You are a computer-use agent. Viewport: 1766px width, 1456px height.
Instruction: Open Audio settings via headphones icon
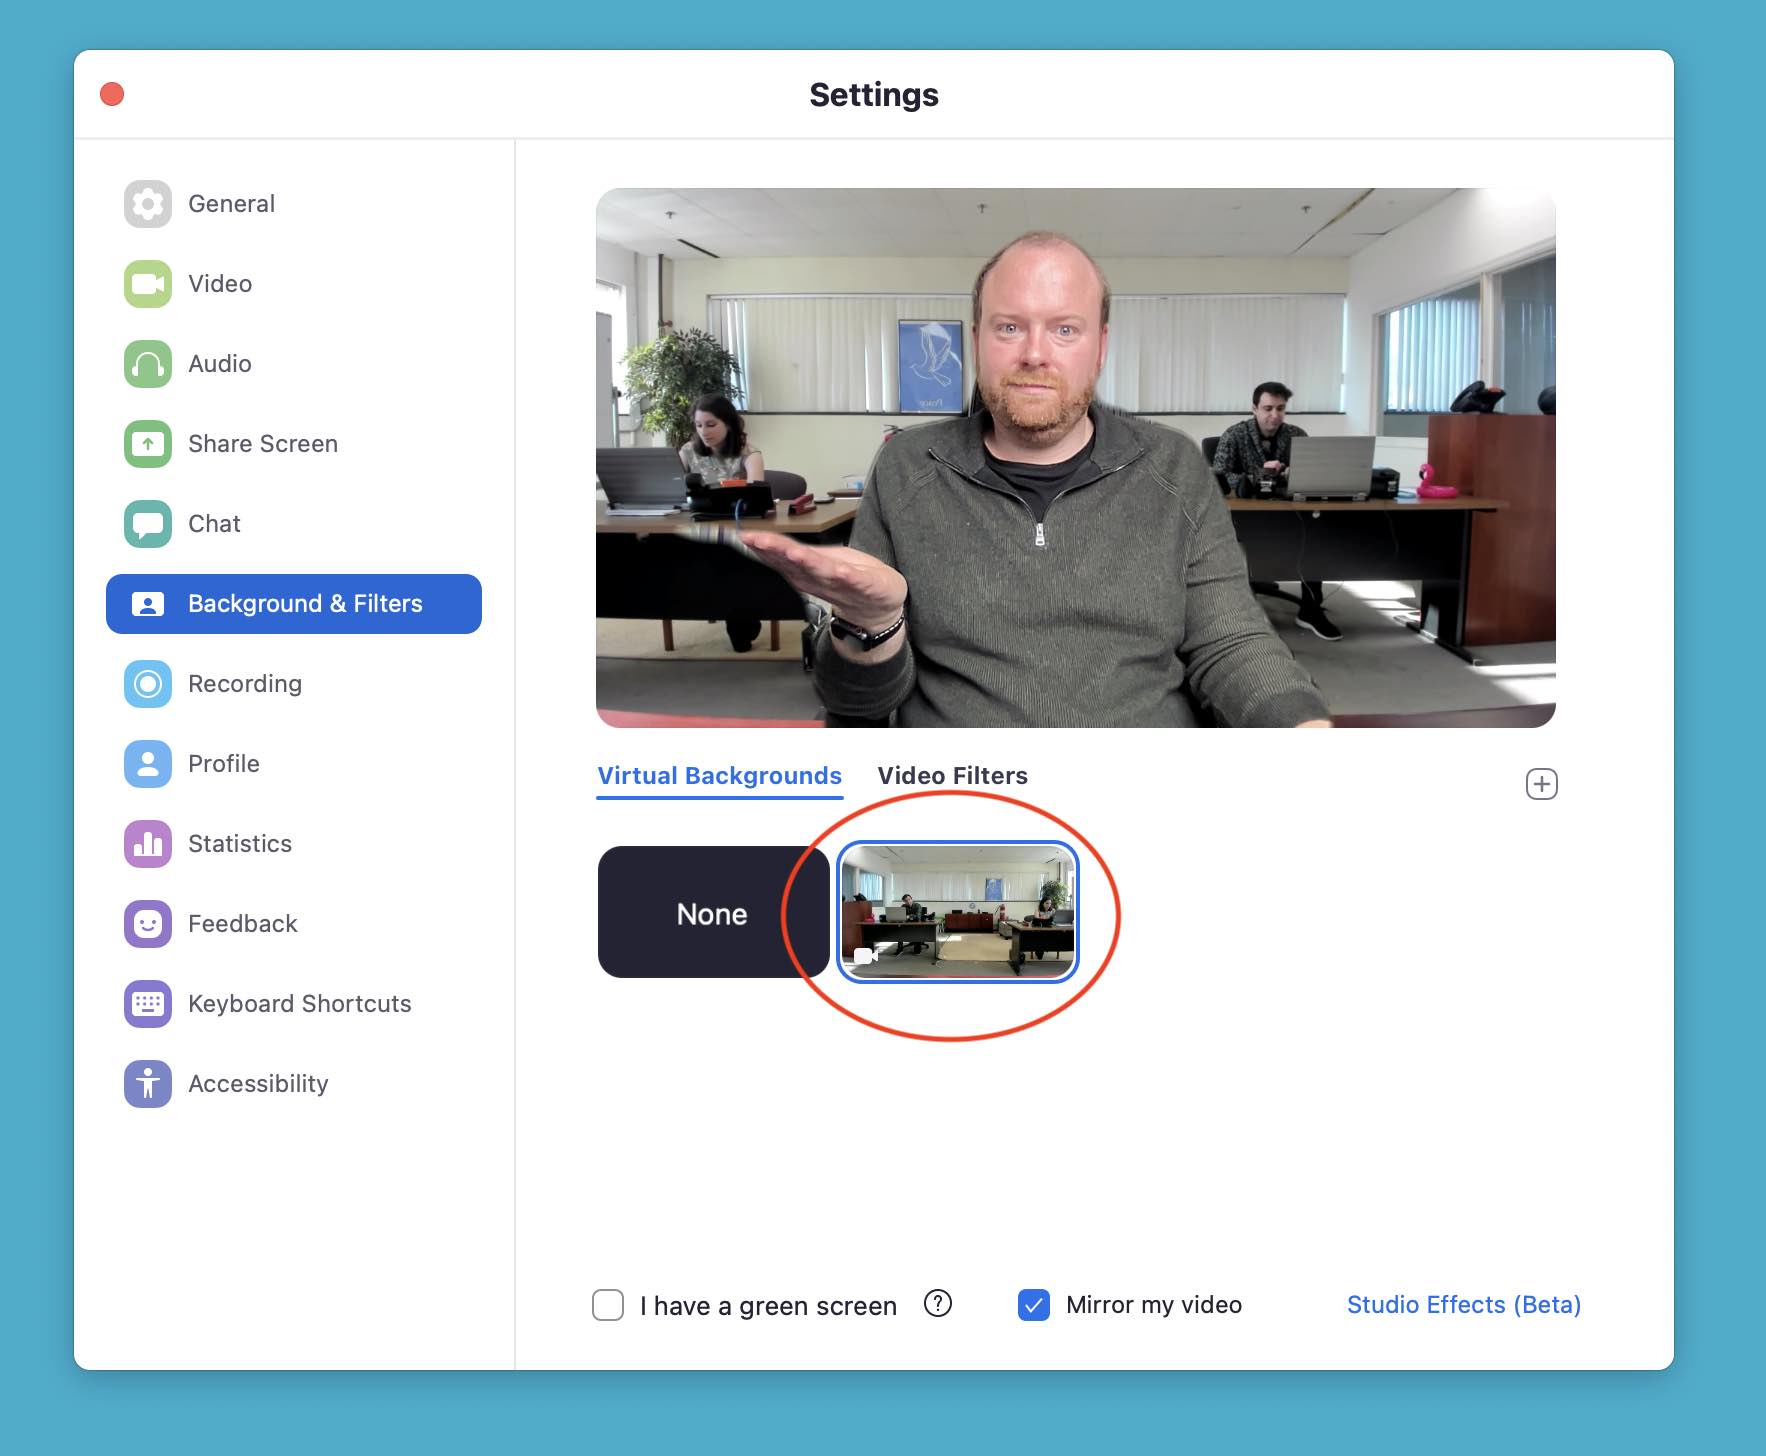[x=148, y=364]
